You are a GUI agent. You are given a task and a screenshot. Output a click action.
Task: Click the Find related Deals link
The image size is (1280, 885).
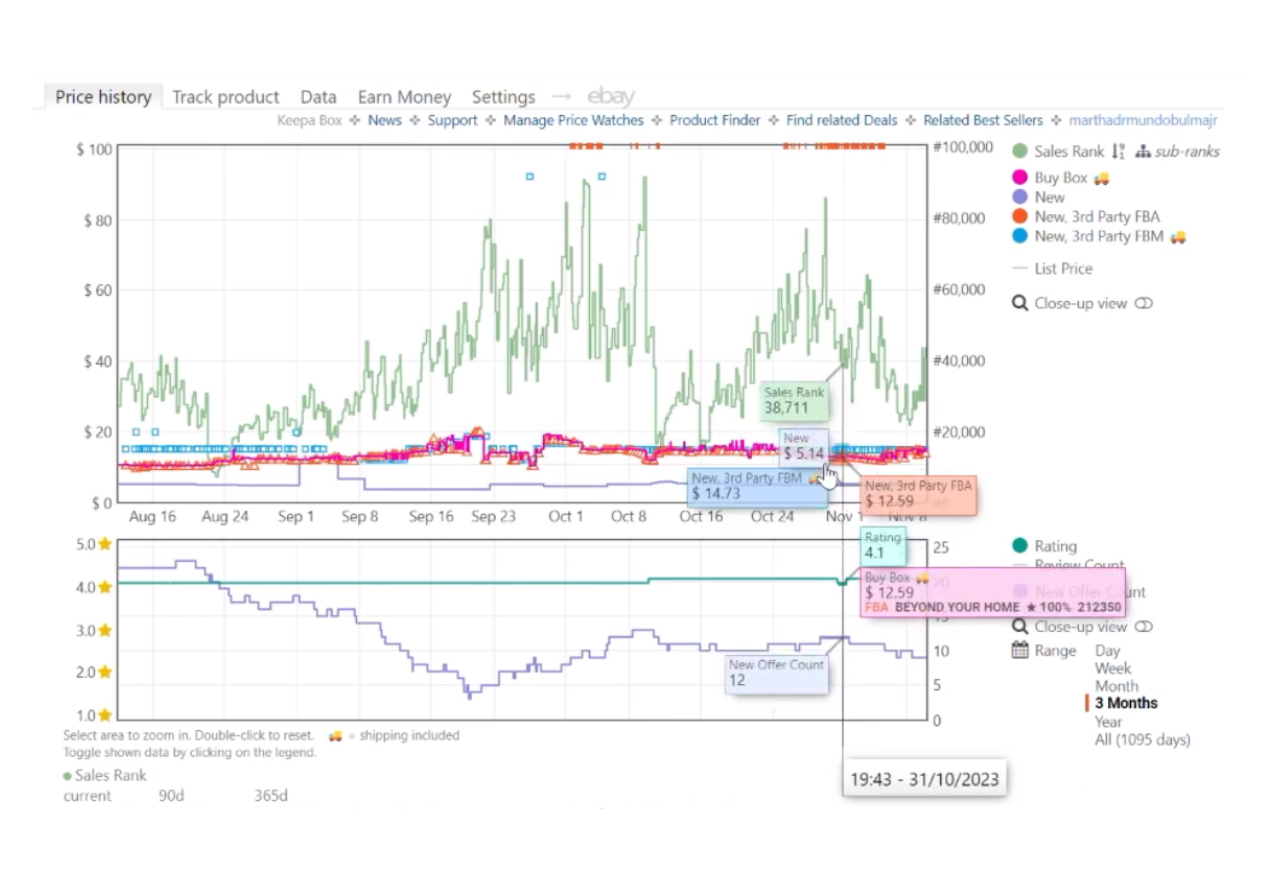click(842, 120)
